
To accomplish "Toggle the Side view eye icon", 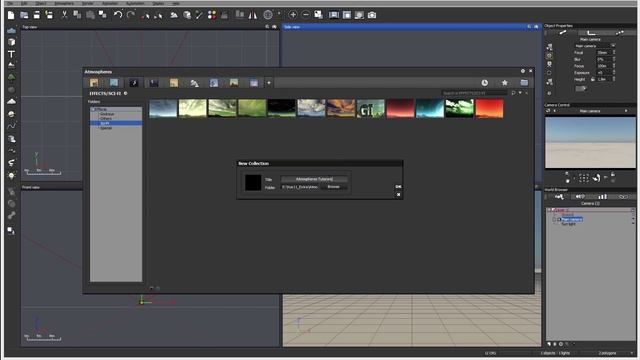I will pyautogui.click(x=536, y=27).
